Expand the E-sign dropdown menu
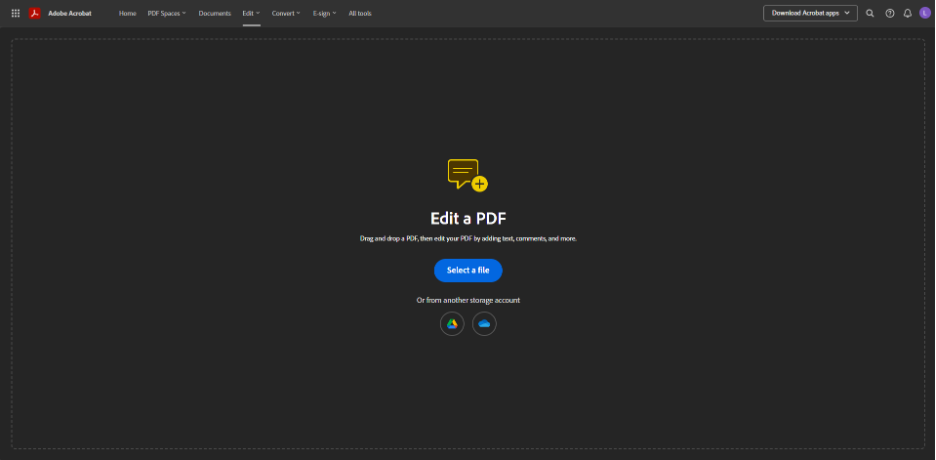The height and width of the screenshot is (460, 936). [x=324, y=13]
